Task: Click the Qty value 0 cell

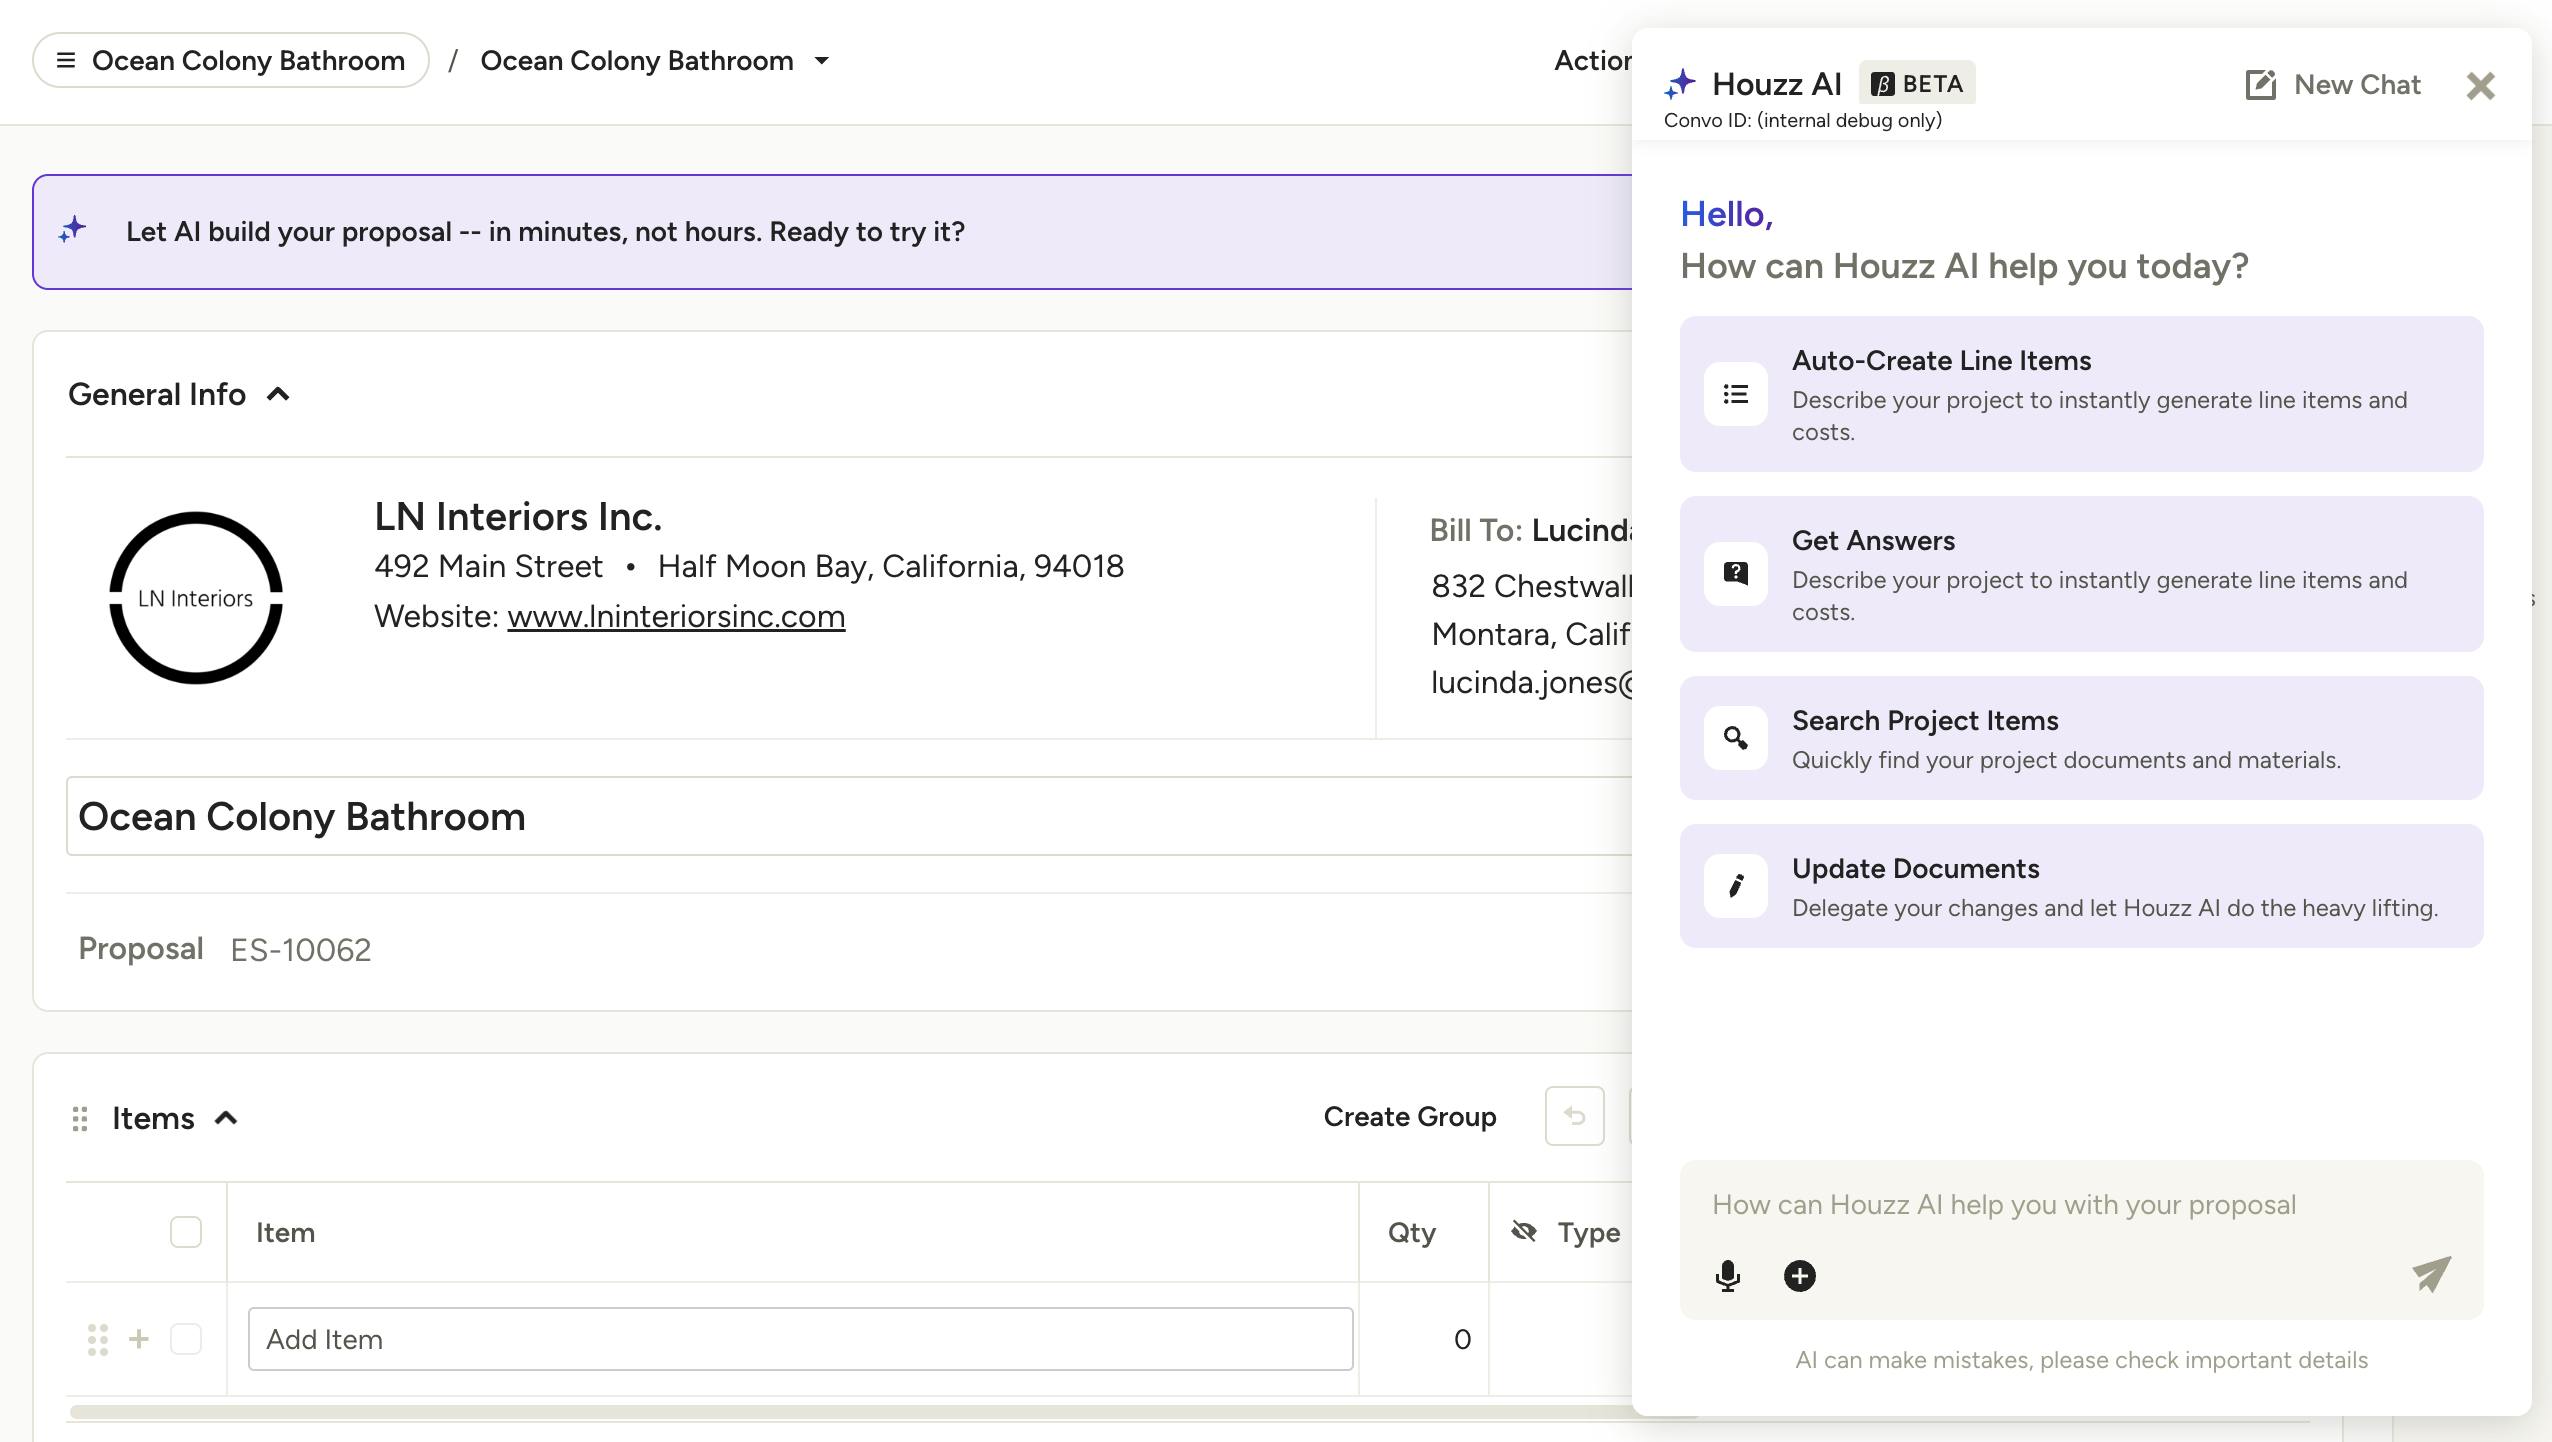Action: (1424, 1339)
